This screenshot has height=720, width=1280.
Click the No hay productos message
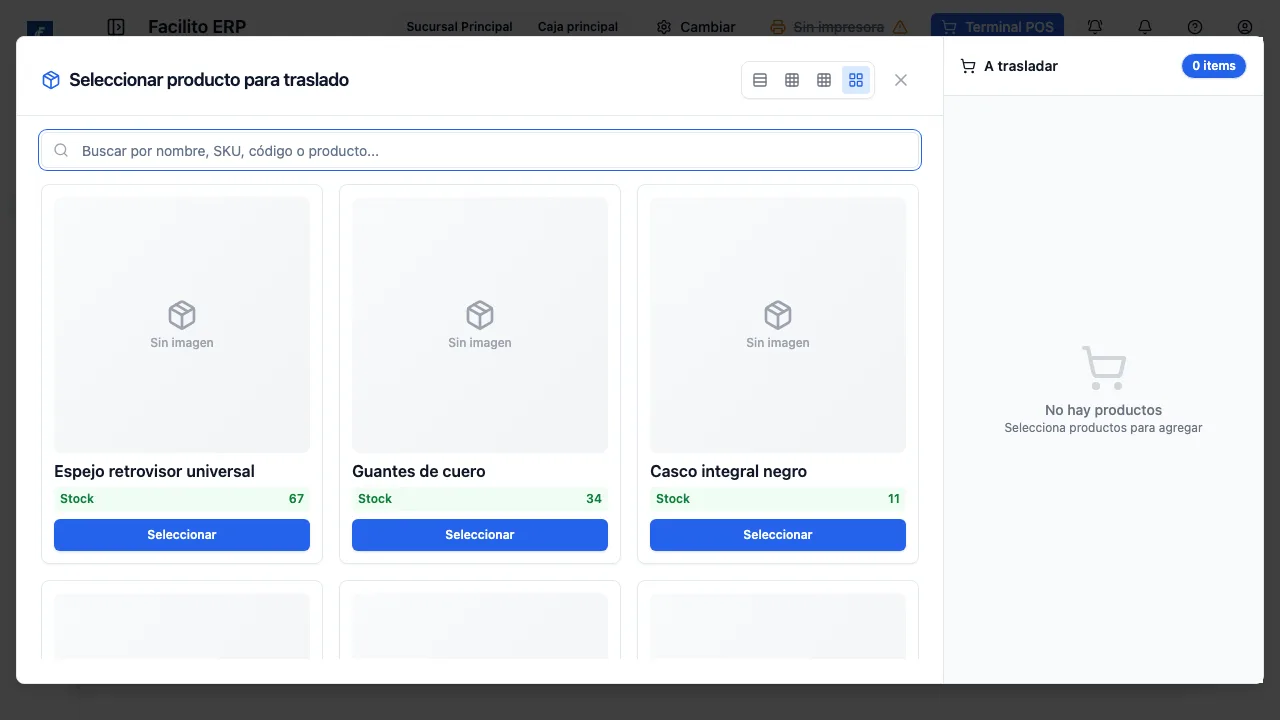1104,410
